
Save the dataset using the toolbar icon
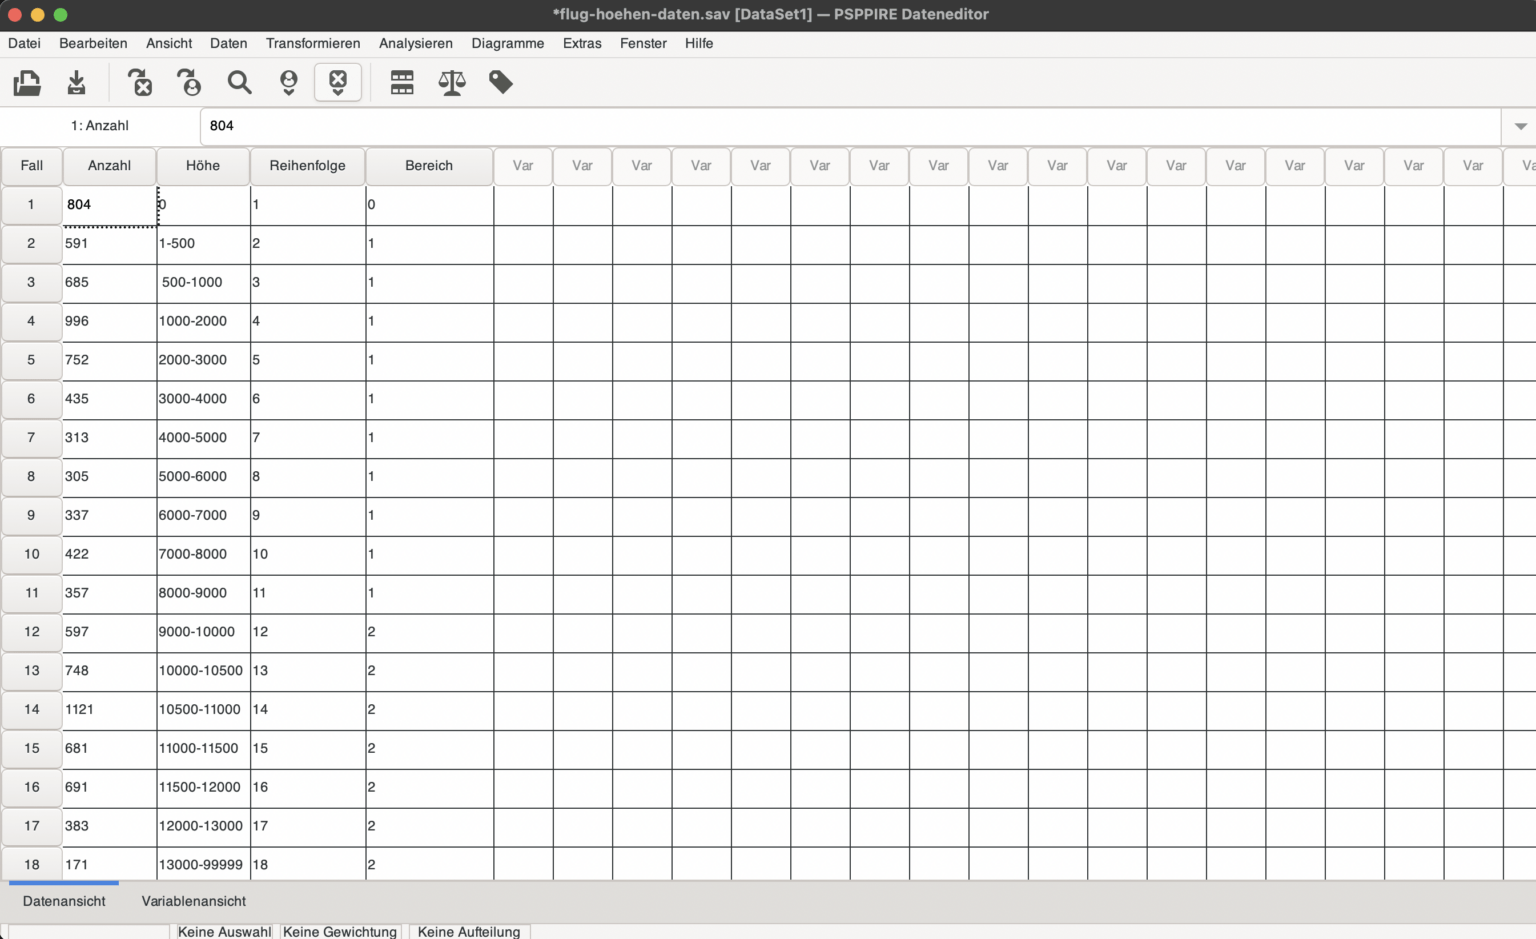tap(77, 83)
